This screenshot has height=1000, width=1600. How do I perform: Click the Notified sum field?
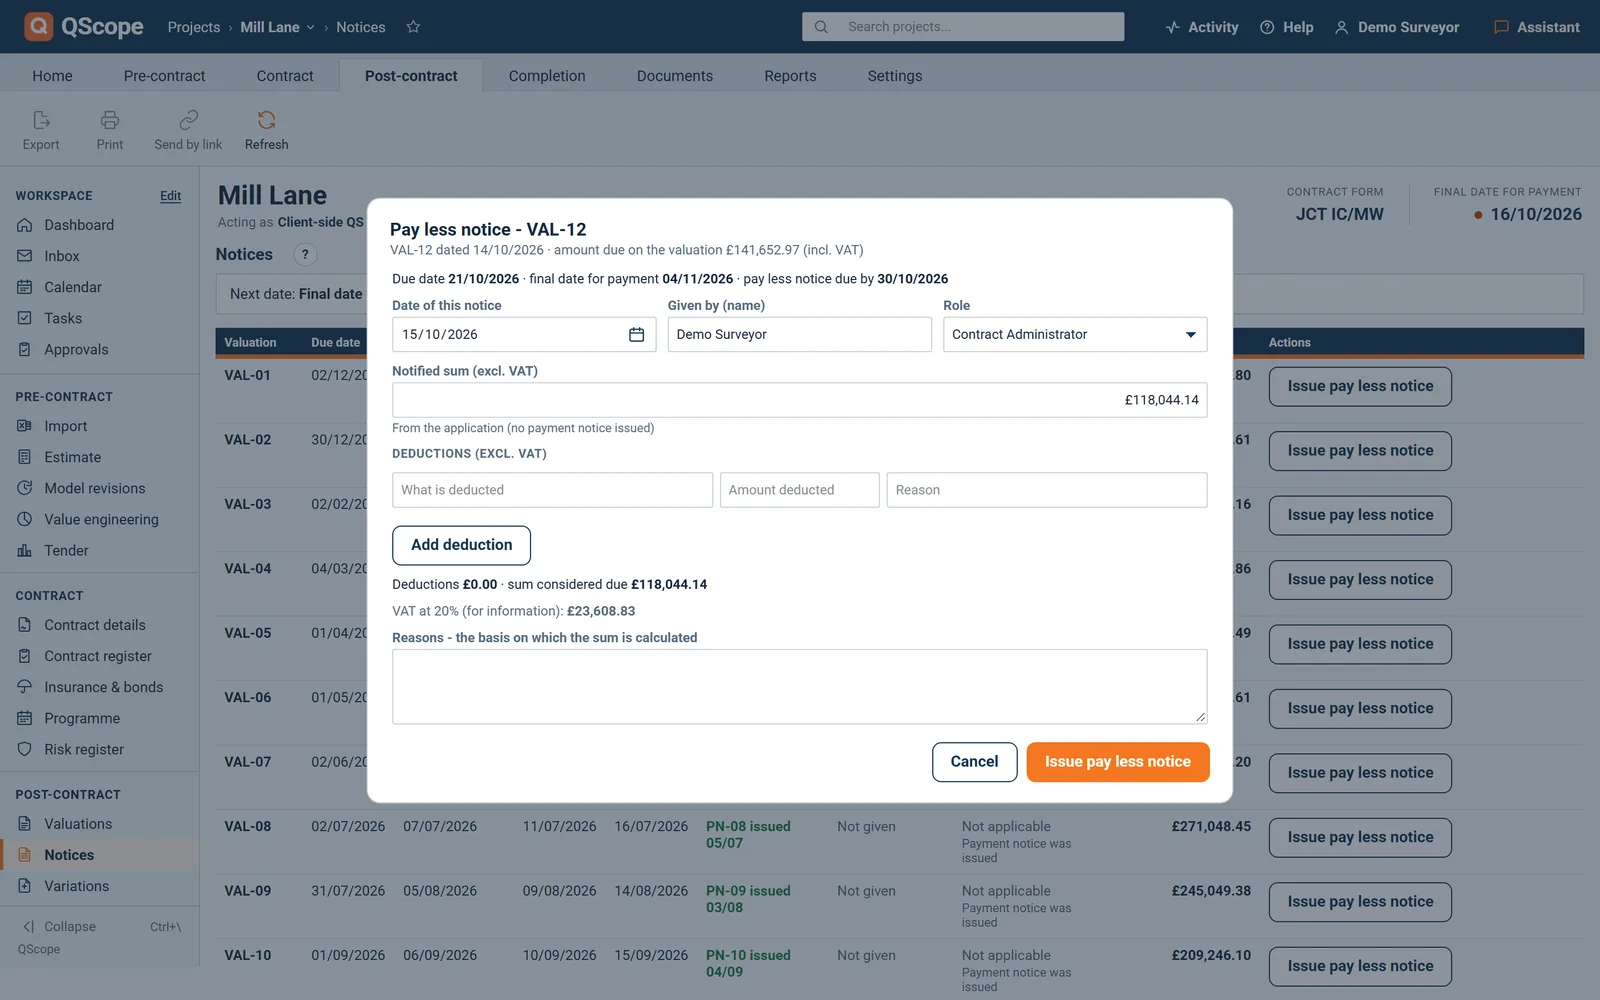point(800,400)
